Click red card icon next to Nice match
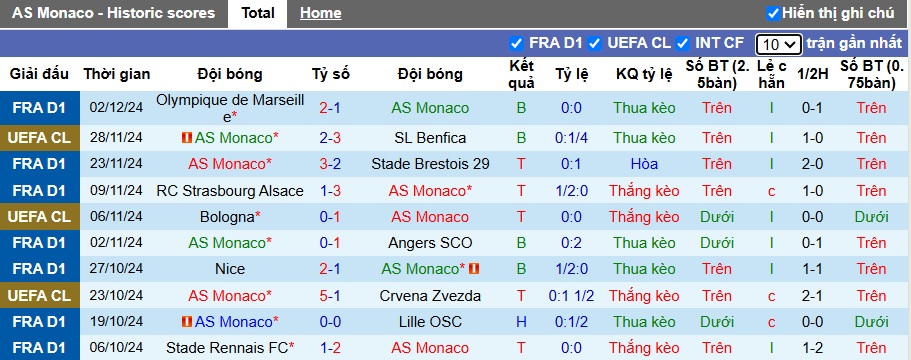The width and height of the screenshot is (911, 360). coord(474,269)
